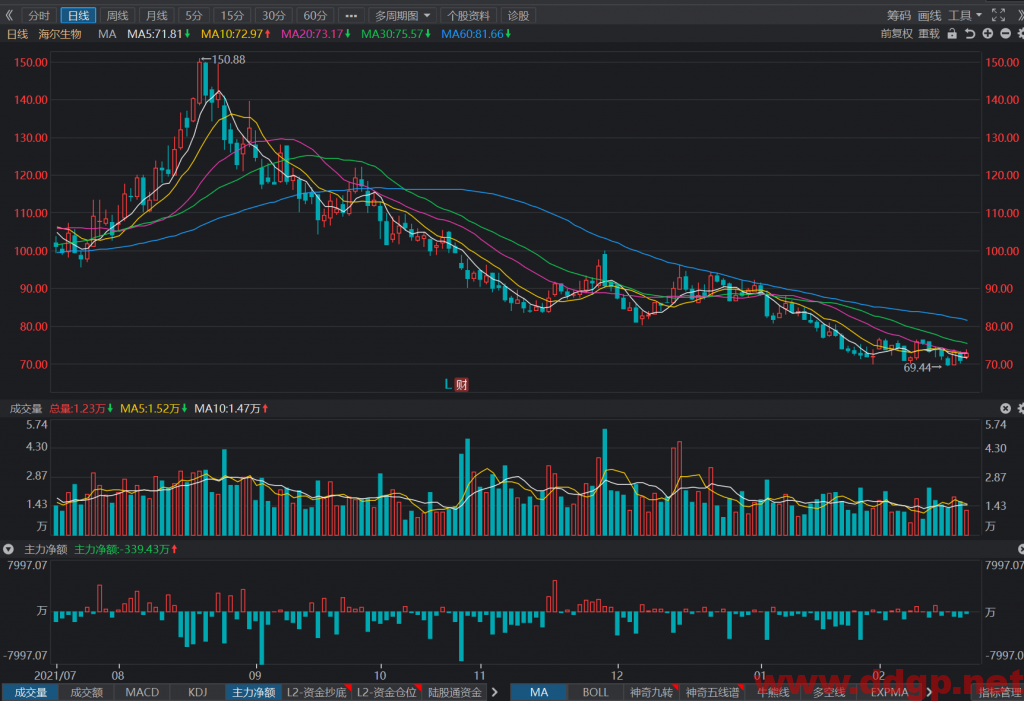The image size is (1024, 701).
Task: Click MA20:73.17 value label
Action: [316, 34]
